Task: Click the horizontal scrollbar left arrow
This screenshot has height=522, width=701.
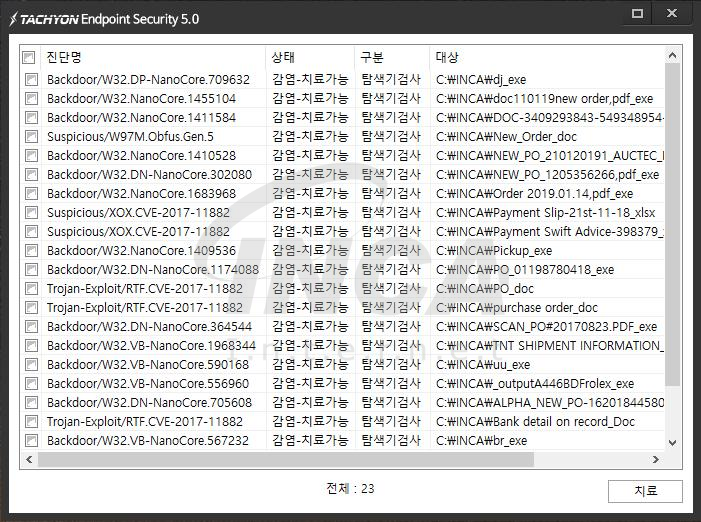Action: (30, 459)
